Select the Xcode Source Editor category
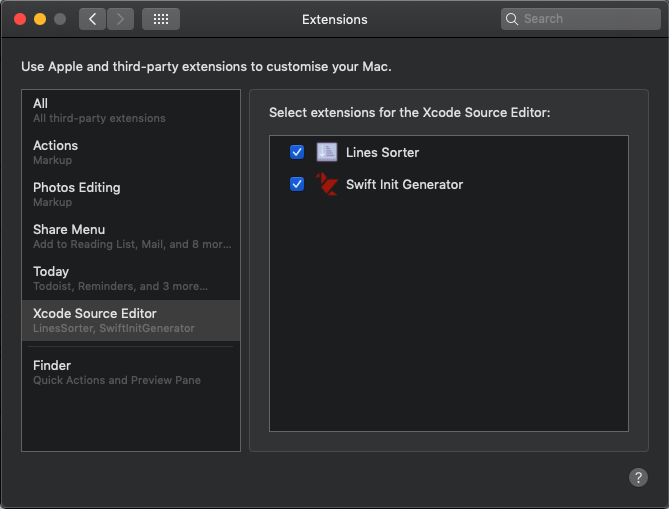 coord(131,320)
